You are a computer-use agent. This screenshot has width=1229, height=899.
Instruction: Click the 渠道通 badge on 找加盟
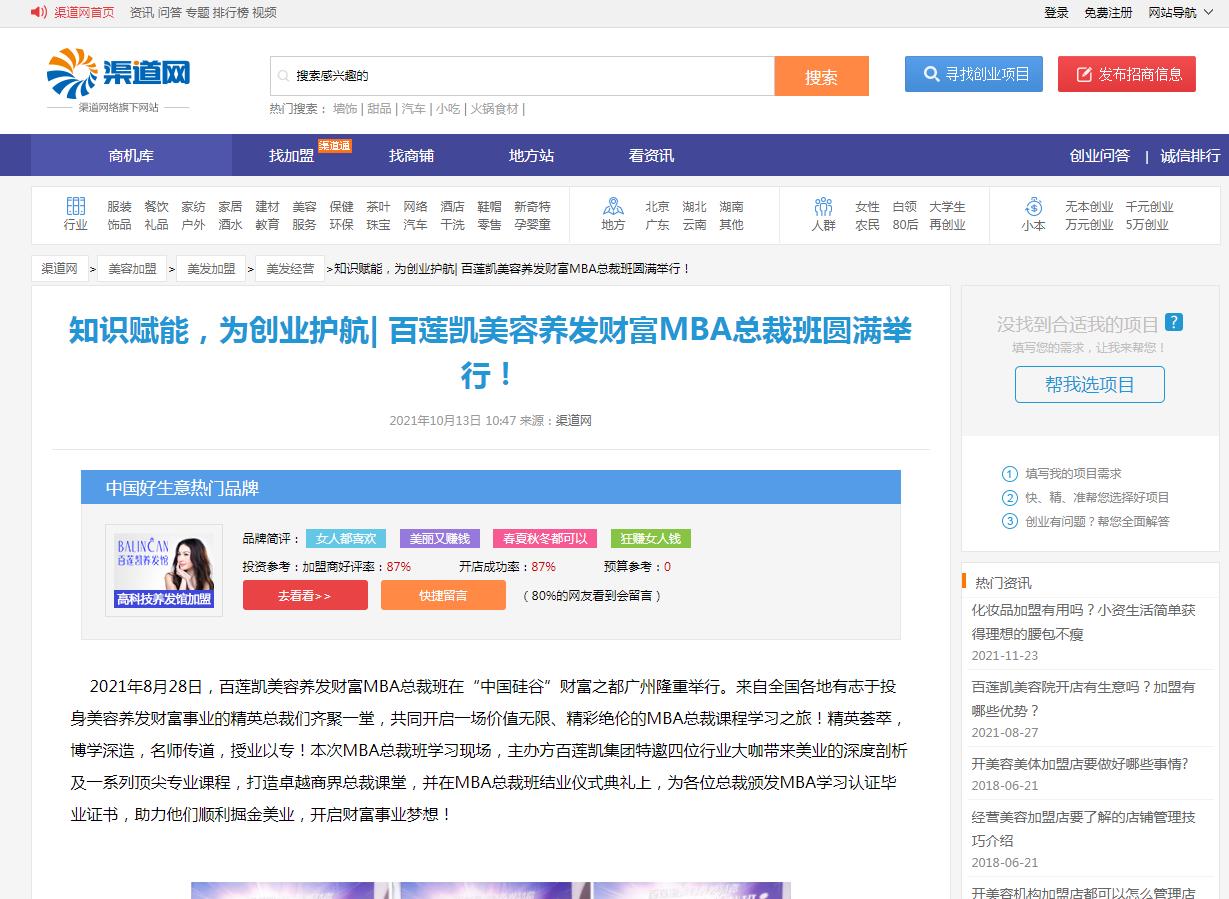point(335,145)
